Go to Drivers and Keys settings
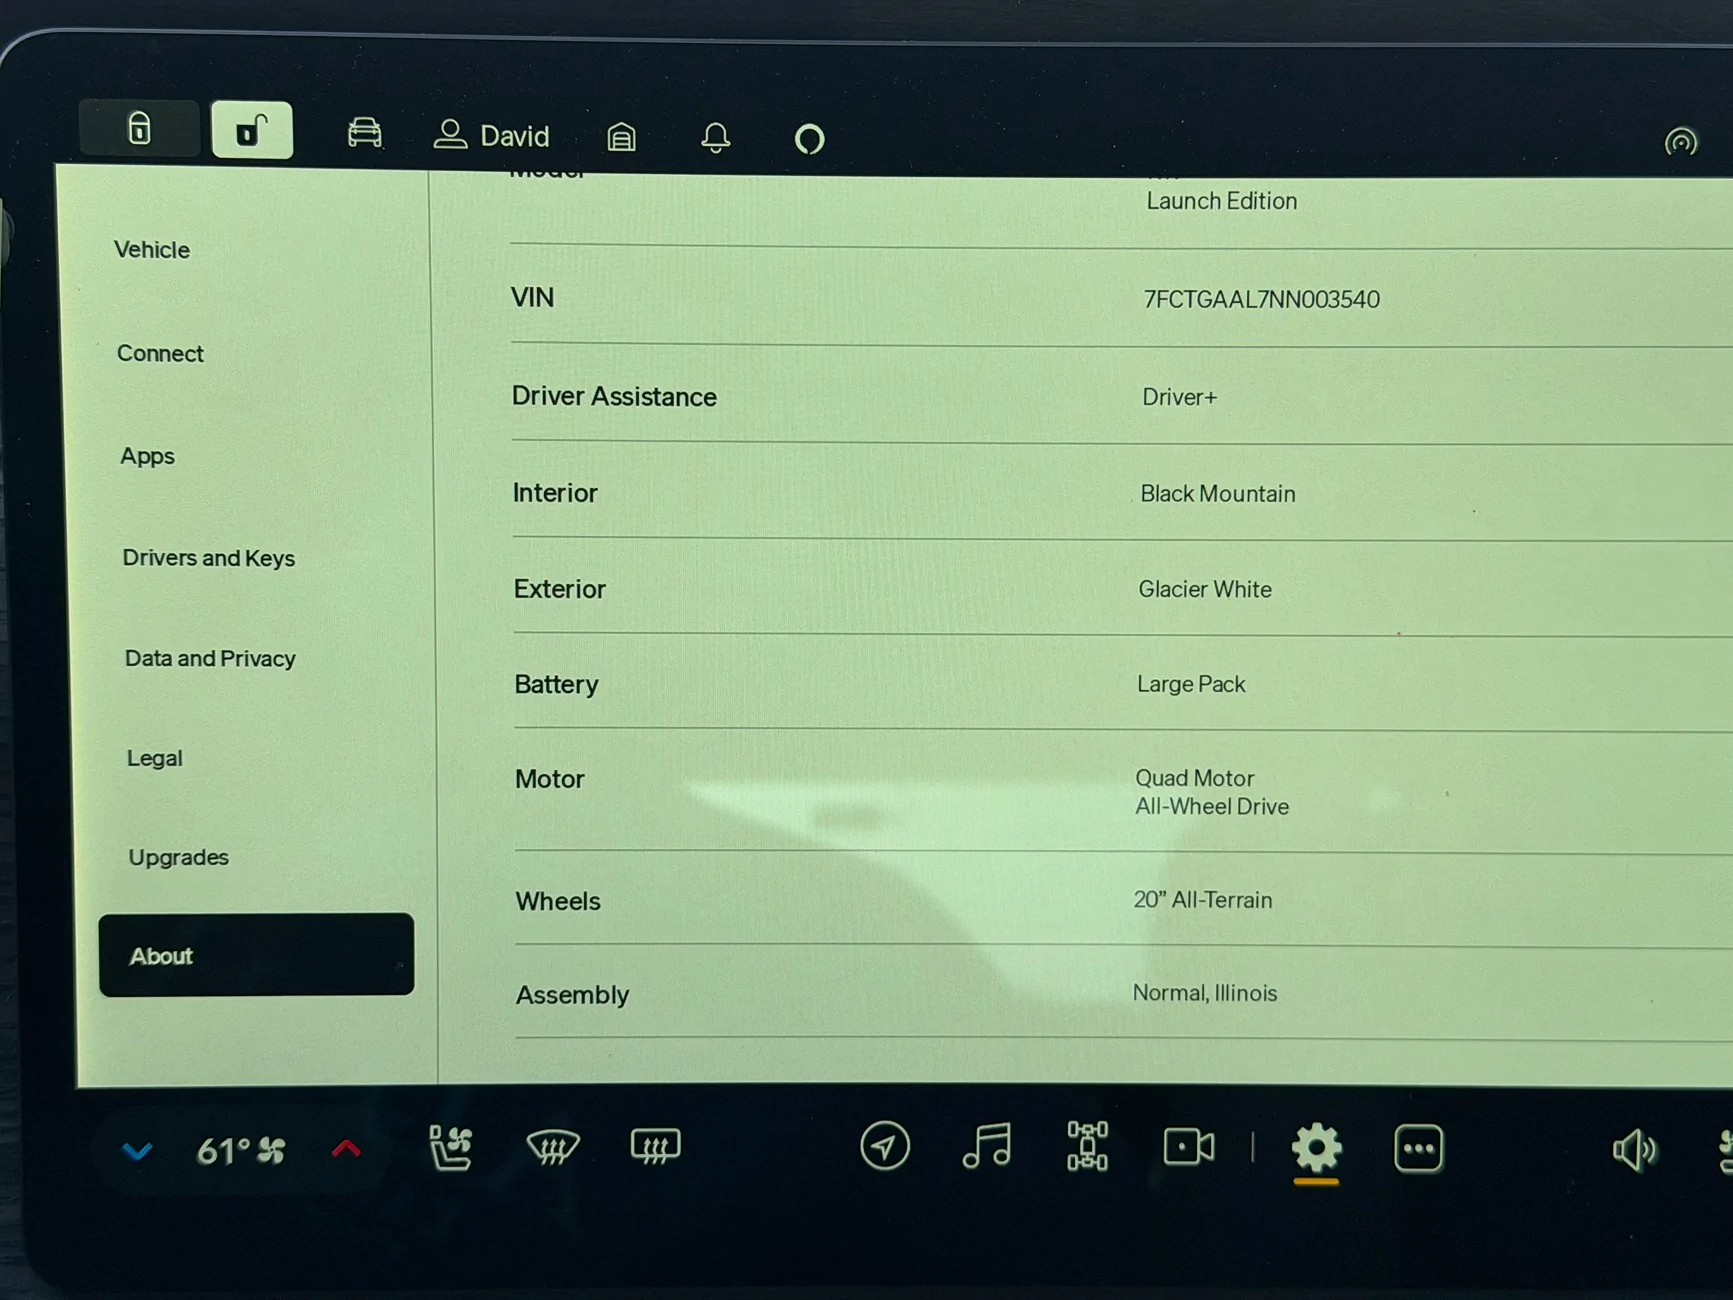Screen dimensions: 1733x1300 [208, 558]
